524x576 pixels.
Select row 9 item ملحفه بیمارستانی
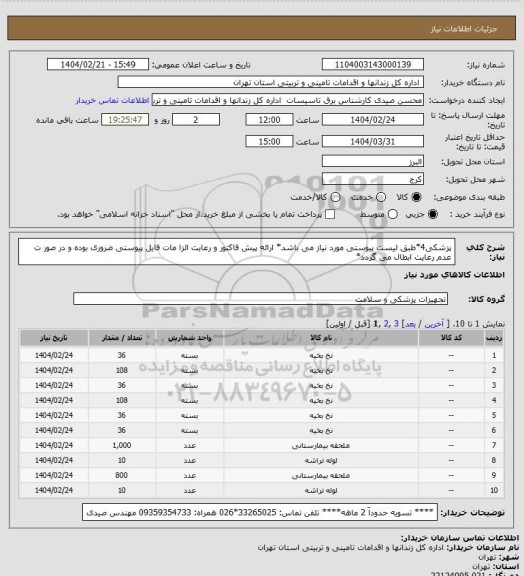(321, 476)
